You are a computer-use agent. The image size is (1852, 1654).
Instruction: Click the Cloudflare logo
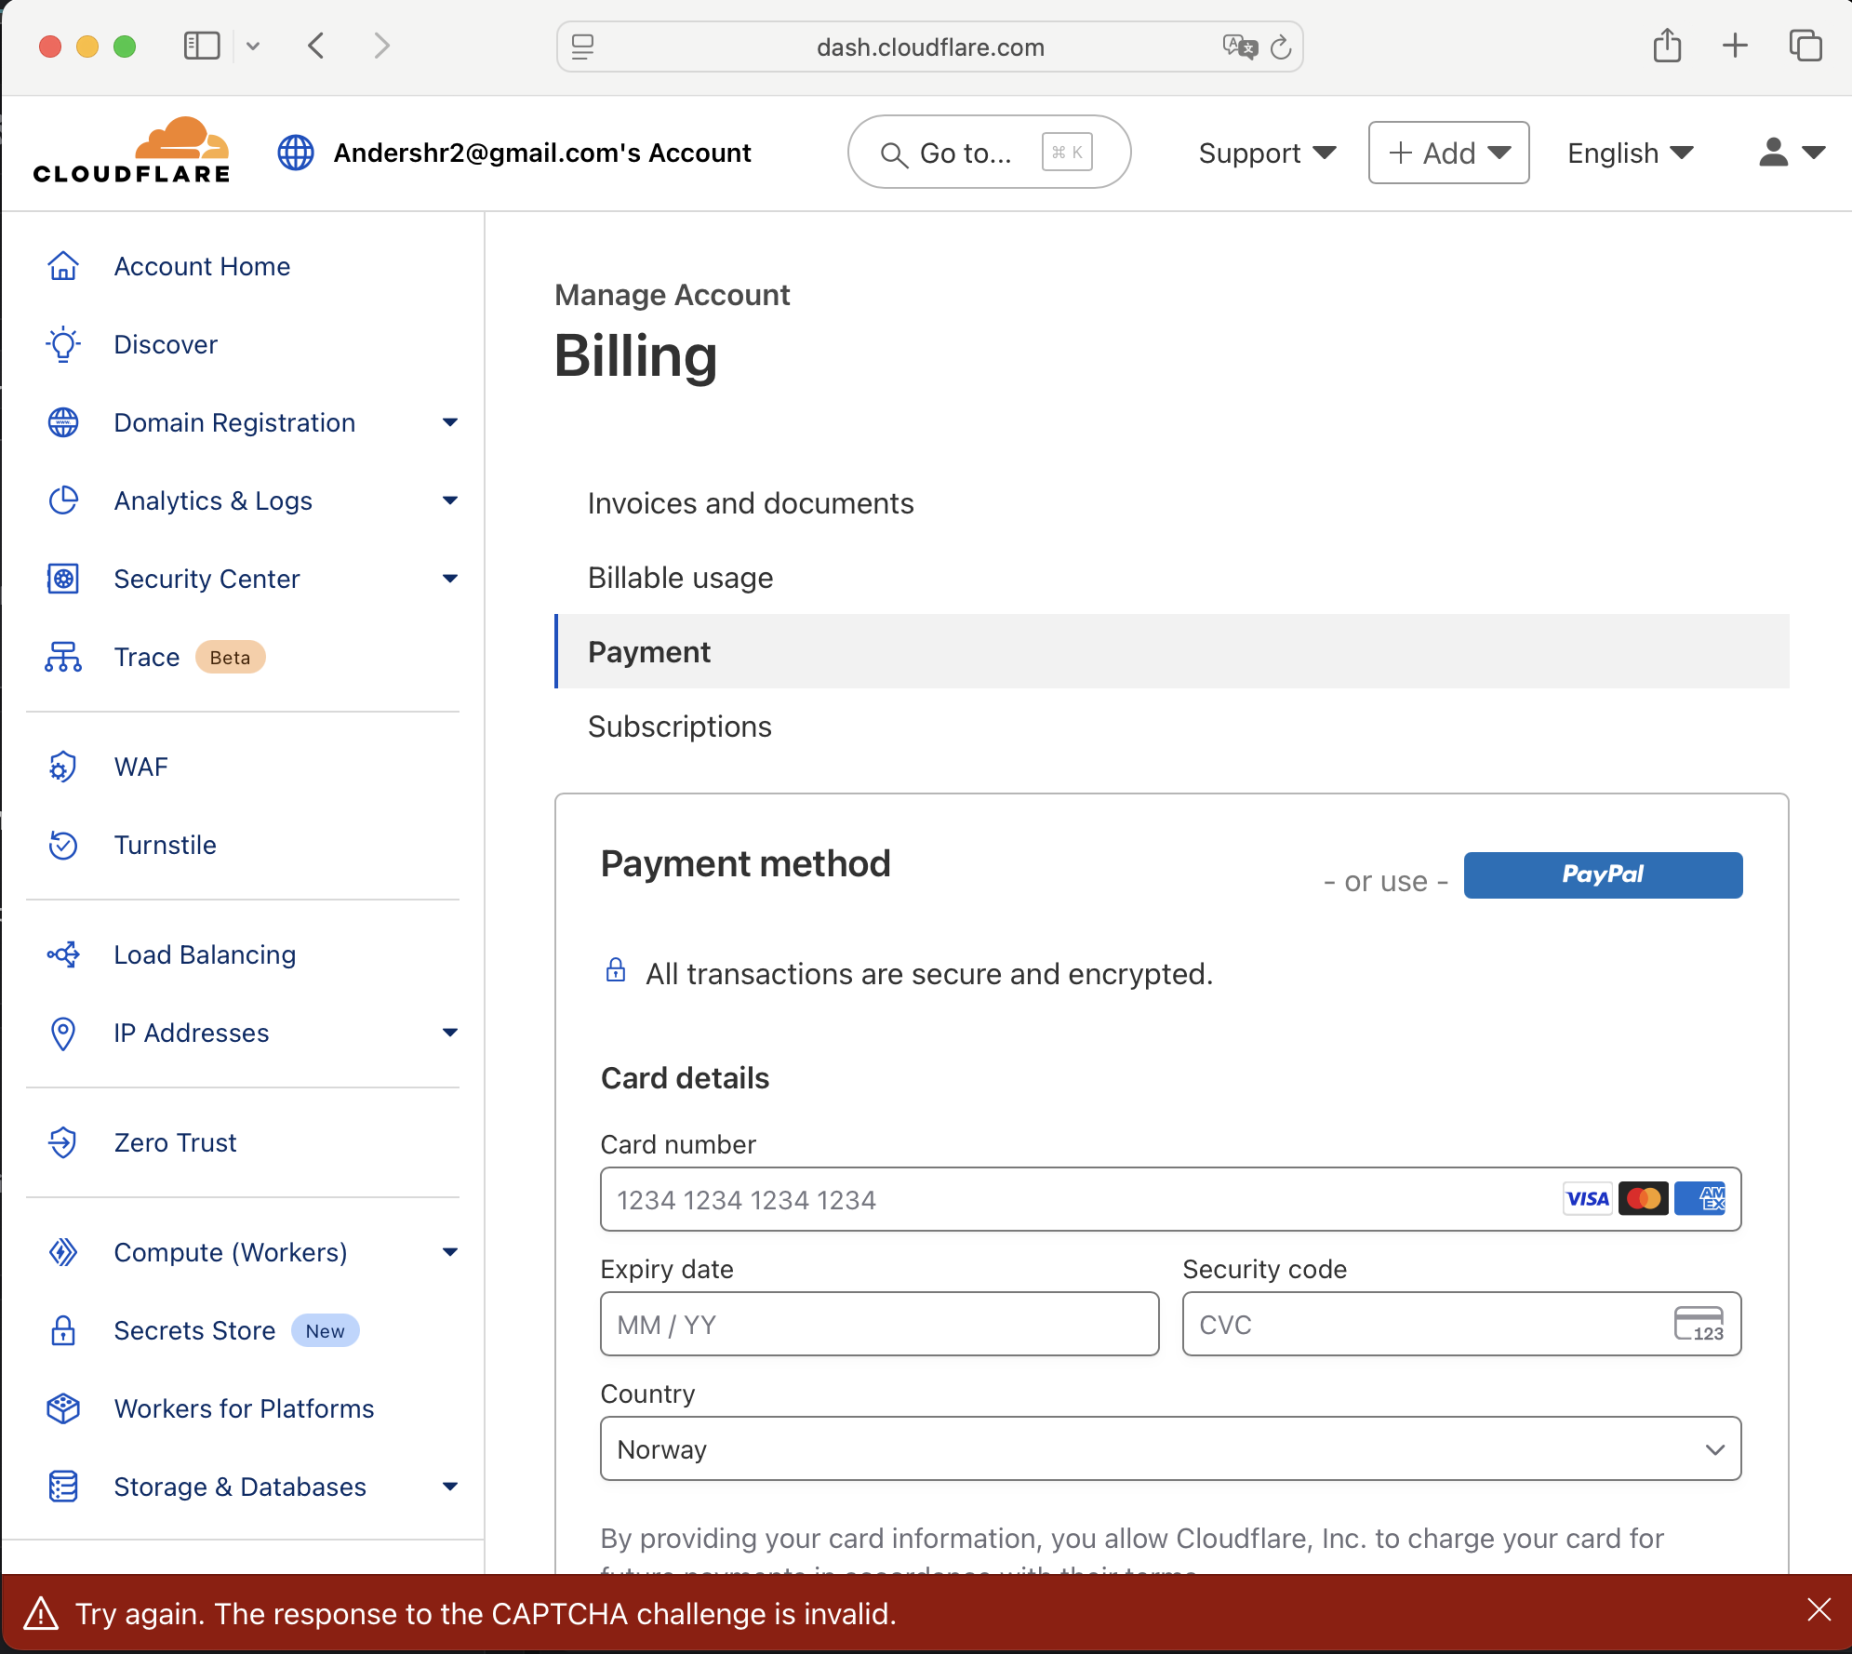pos(132,150)
